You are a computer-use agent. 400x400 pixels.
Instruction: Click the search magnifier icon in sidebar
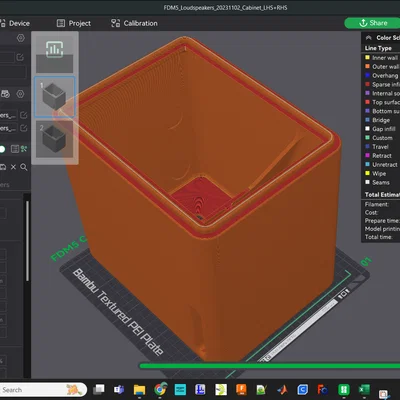tap(24, 167)
